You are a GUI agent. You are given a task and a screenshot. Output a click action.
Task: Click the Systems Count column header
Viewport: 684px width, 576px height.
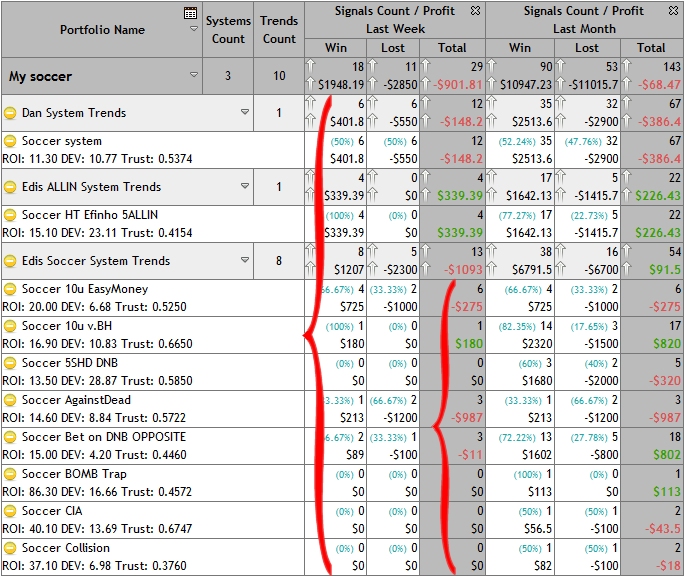coord(228,29)
